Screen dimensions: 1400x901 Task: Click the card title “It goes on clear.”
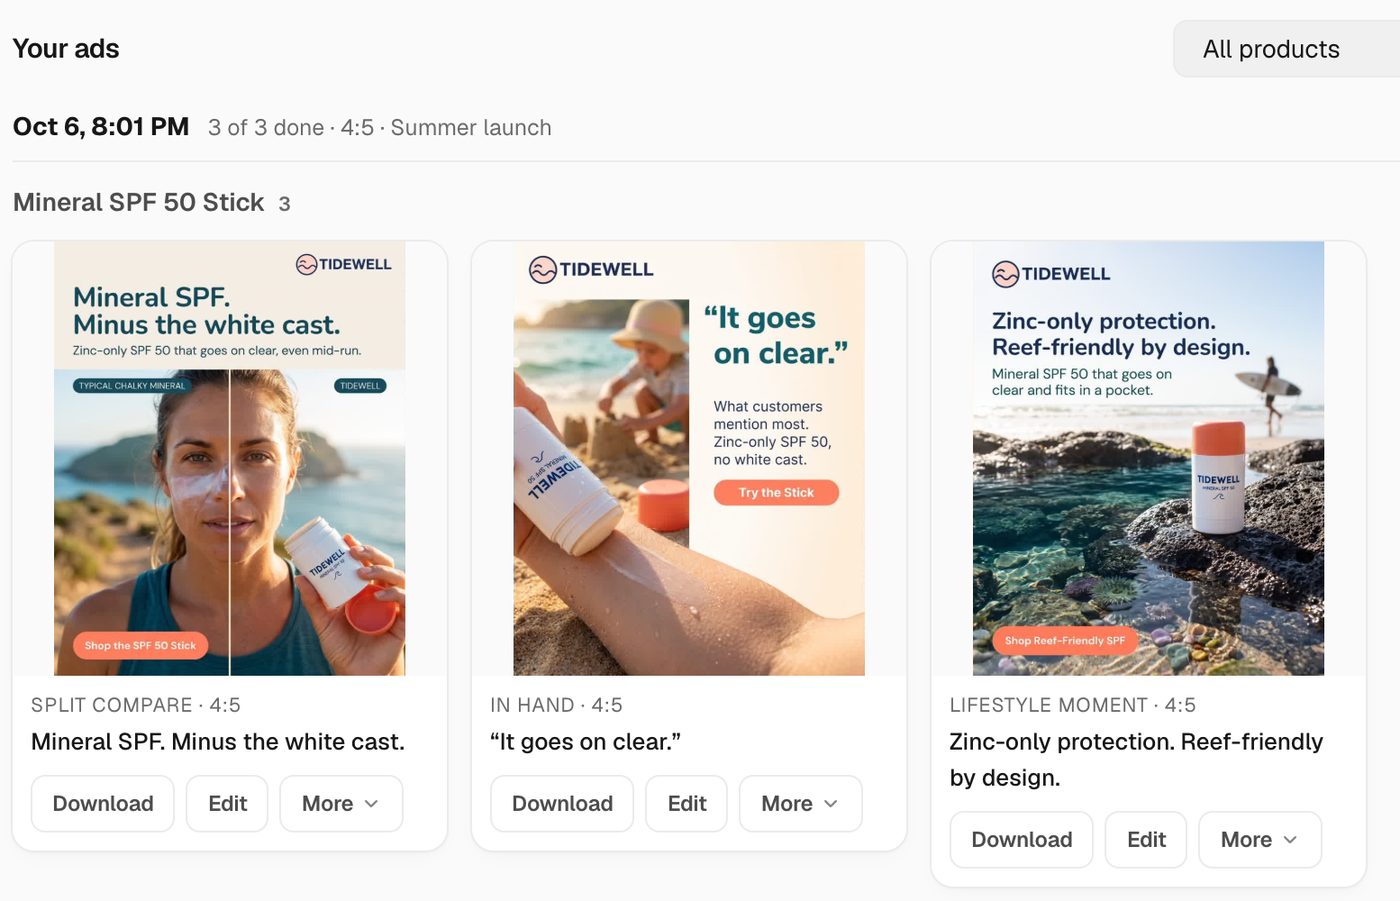point(586,742)
